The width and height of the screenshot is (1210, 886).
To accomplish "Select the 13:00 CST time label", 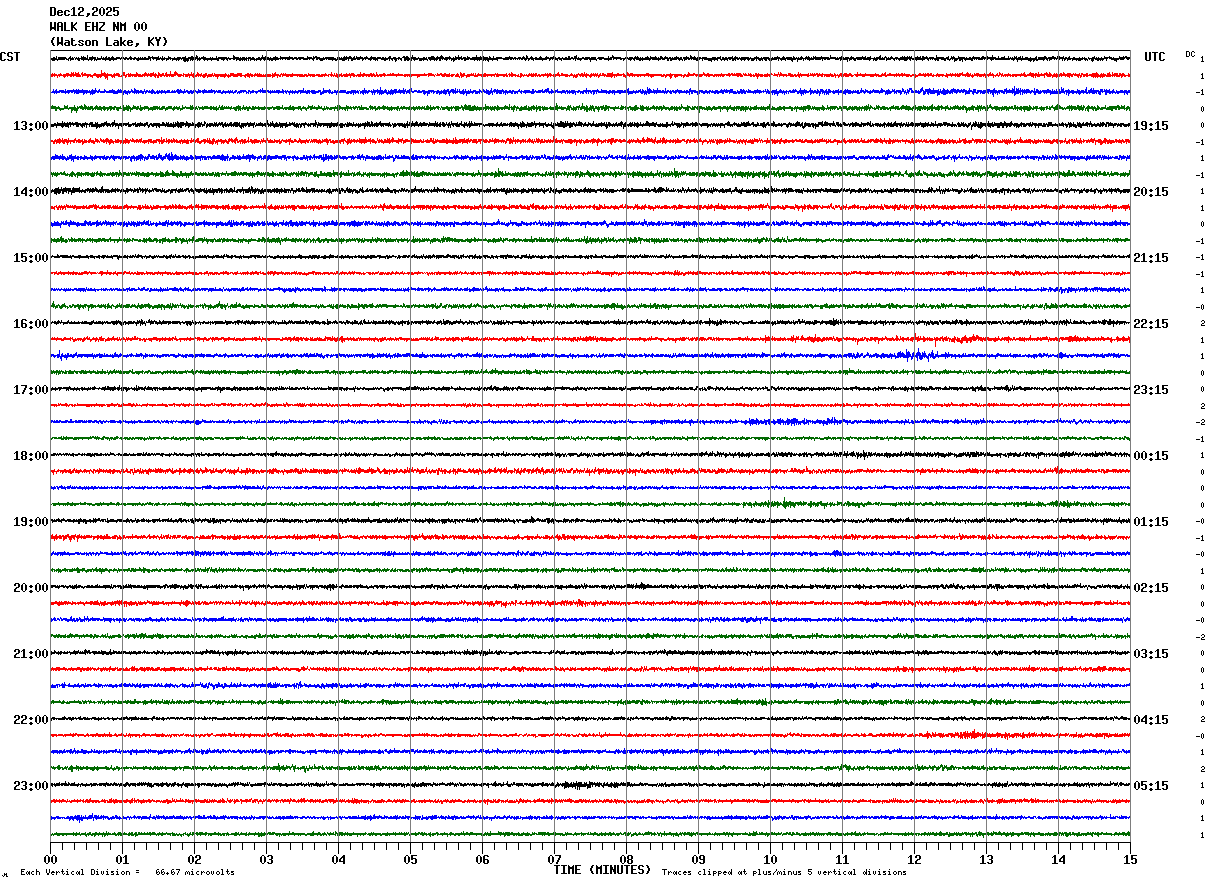I will 30,126.
